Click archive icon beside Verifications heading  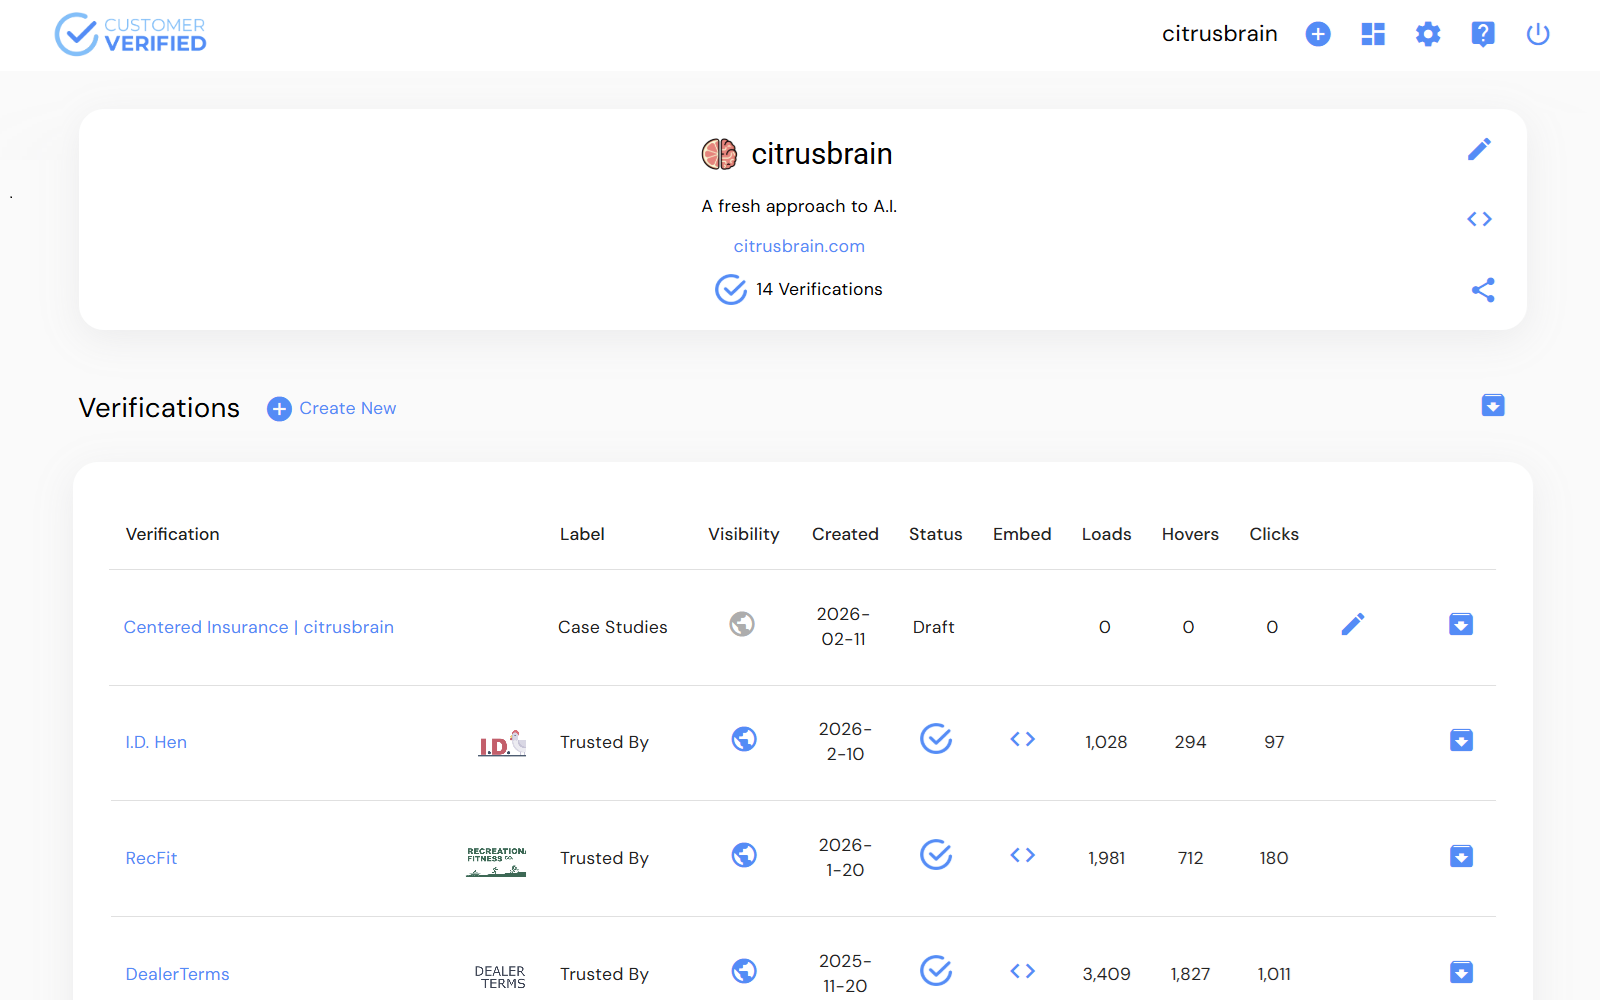pyautogui.click(x=1493, y=405)
